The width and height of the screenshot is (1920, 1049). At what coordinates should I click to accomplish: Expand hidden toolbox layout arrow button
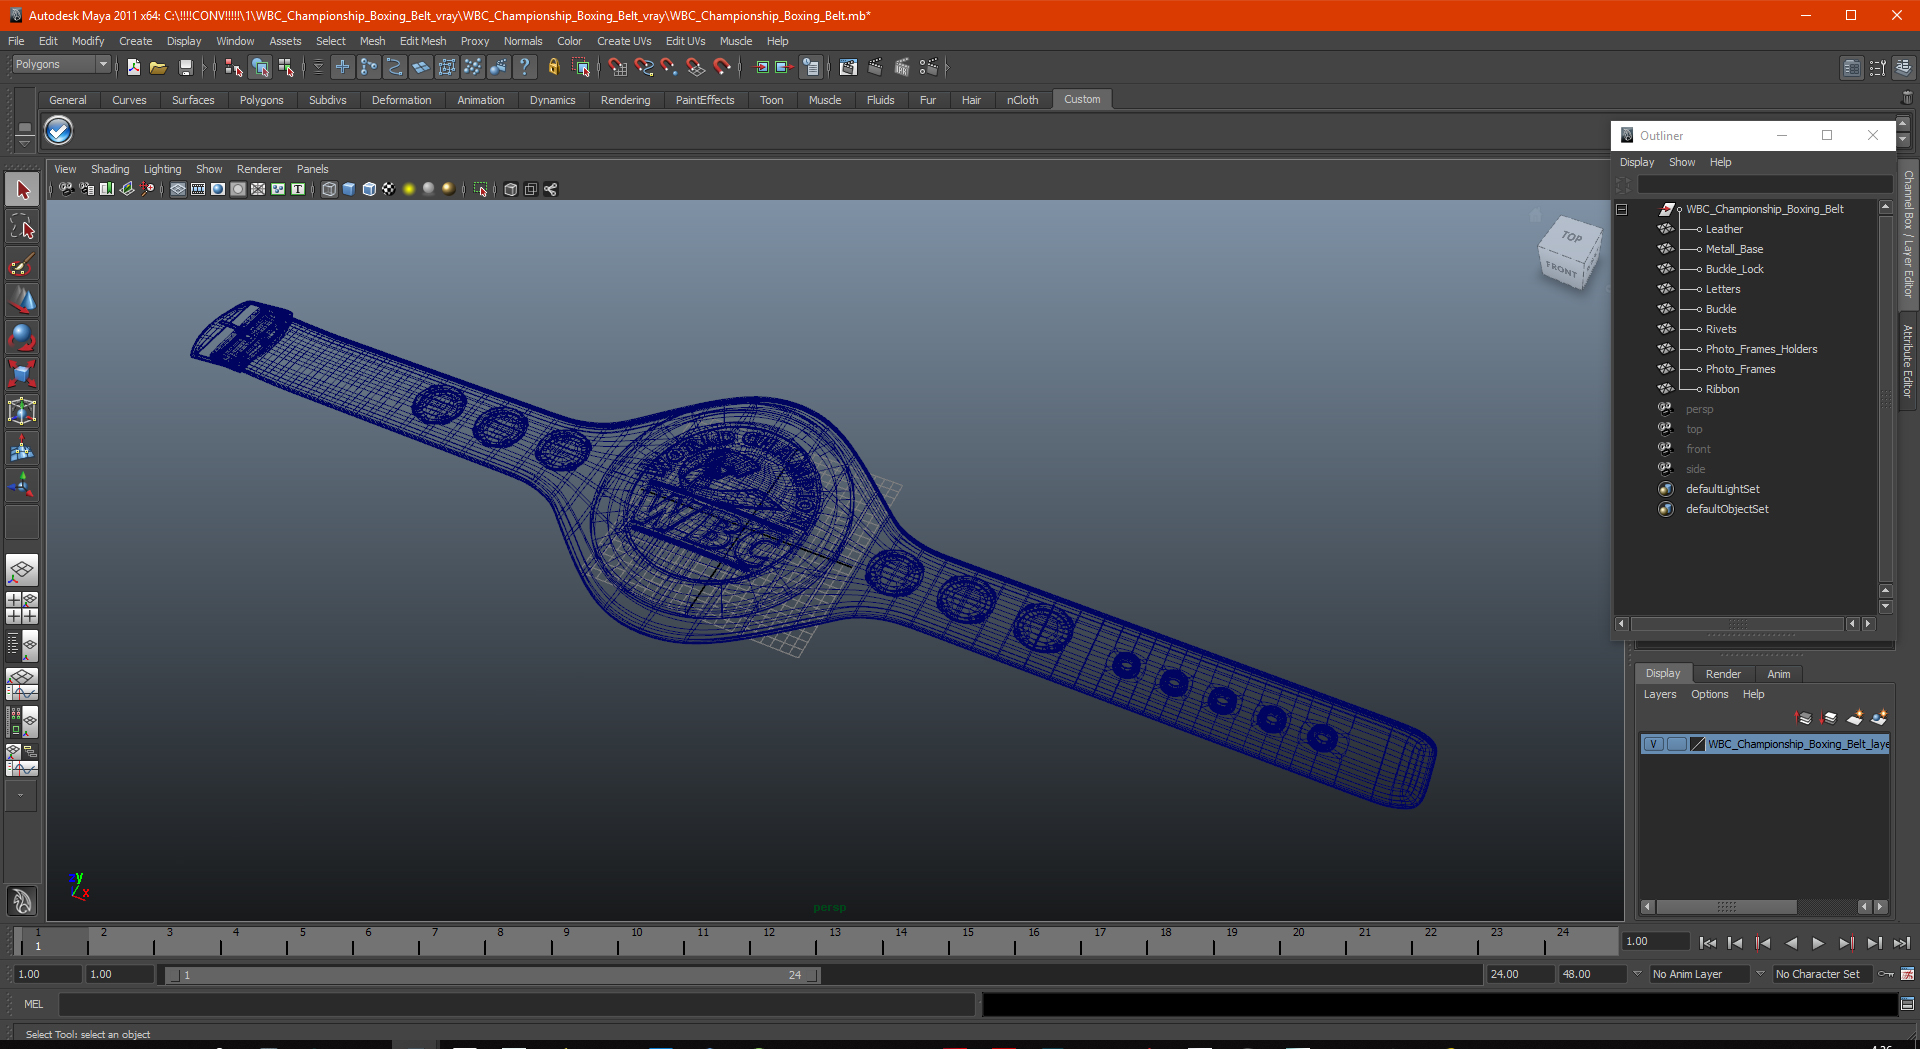pos(20,796)
